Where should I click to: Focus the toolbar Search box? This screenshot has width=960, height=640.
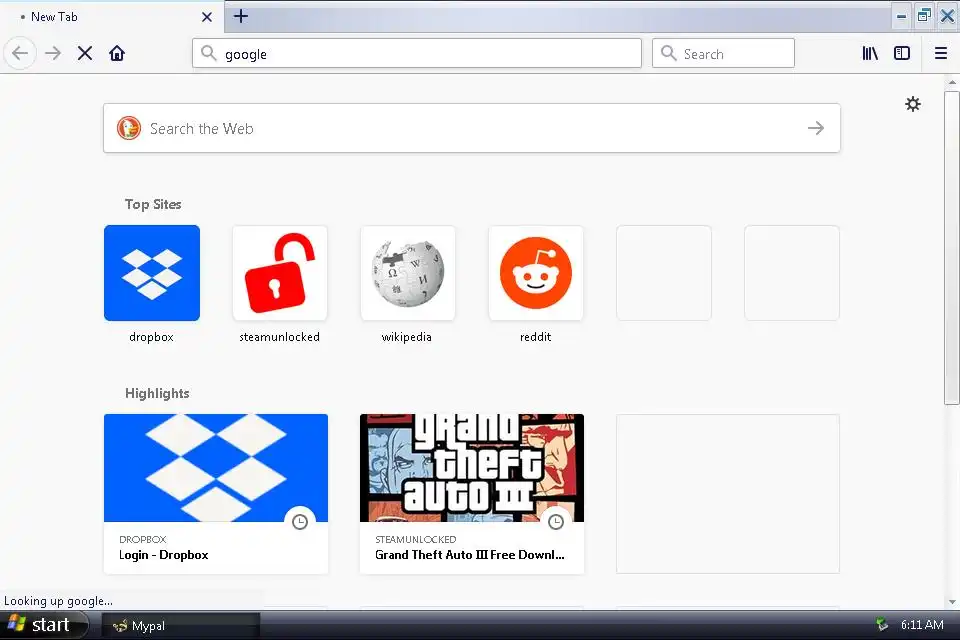coord(723,54)
